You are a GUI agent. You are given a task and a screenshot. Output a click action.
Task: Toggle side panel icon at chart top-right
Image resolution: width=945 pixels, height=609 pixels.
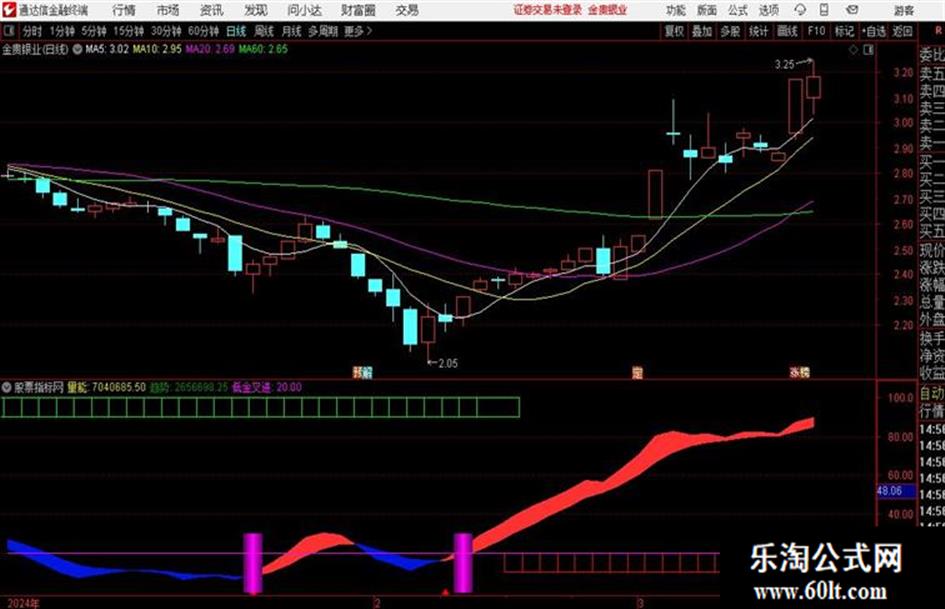868,50
